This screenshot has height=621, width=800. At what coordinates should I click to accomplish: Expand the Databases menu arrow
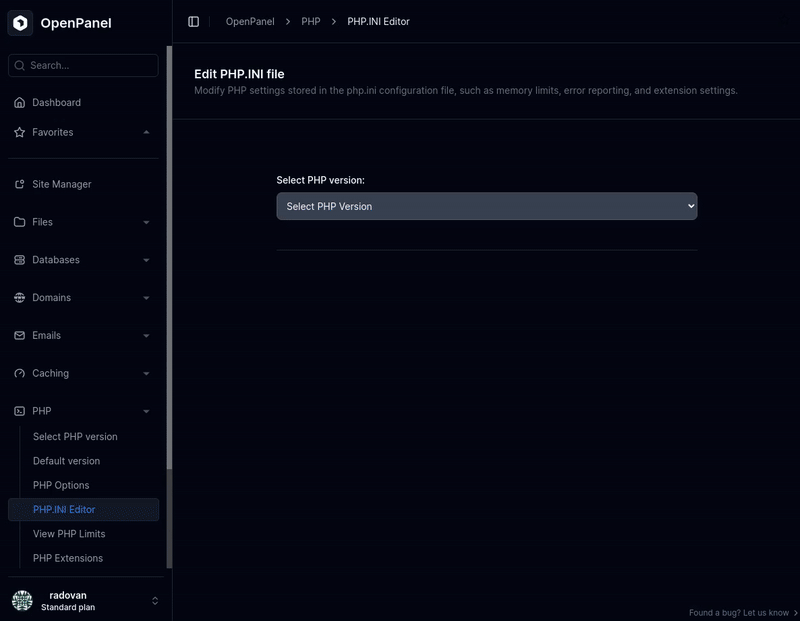(146, 260)
